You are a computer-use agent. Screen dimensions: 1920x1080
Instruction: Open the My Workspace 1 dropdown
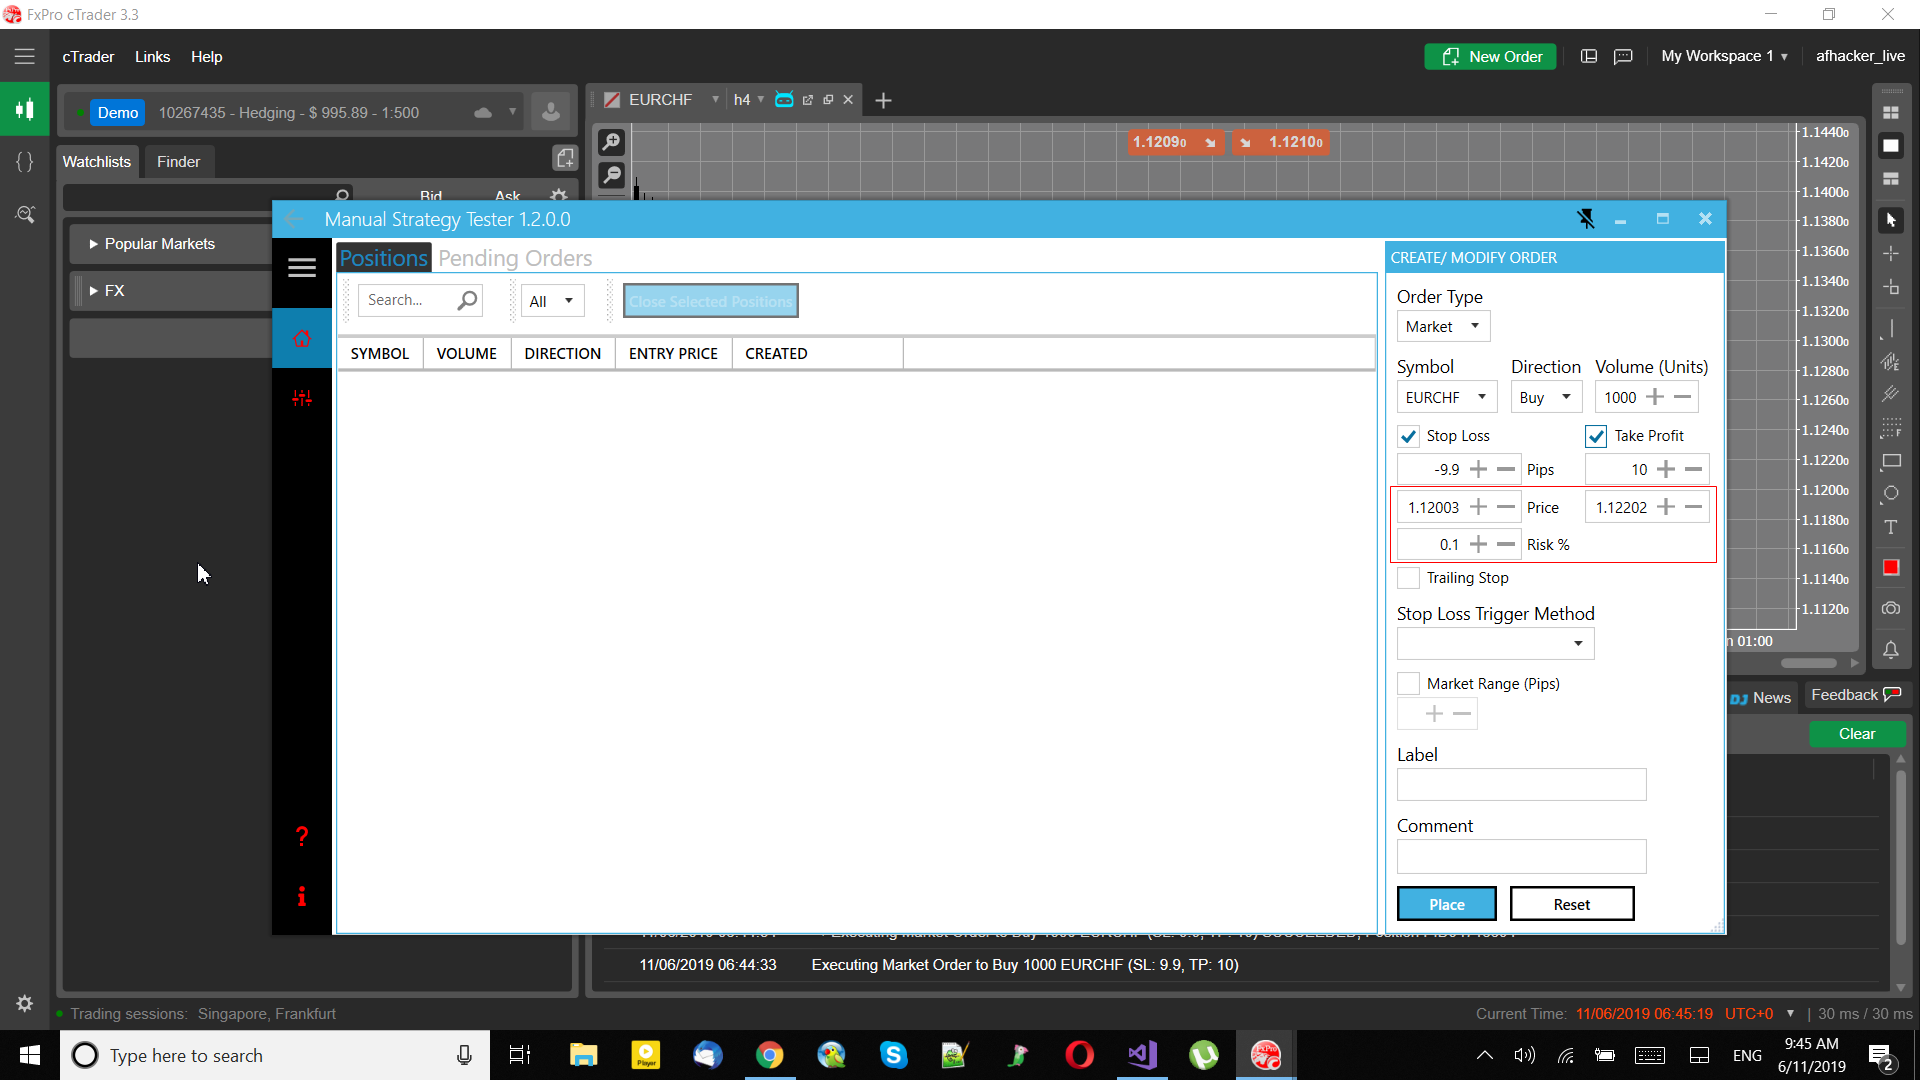point(1724,56)
